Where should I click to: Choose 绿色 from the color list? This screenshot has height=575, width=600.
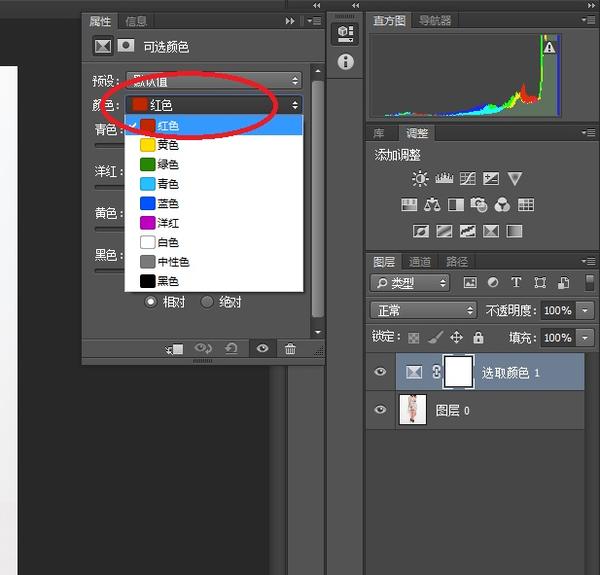tap(214, 165)
